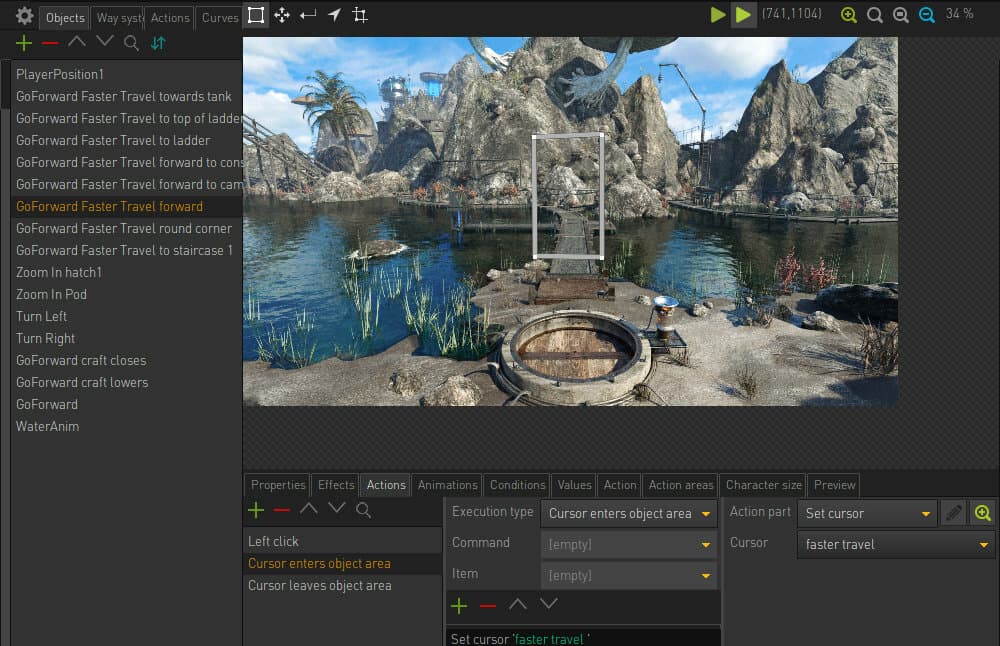Screen dimensions: 1000x646
Task: Open the Item dropdown
Action: point(629,575)
